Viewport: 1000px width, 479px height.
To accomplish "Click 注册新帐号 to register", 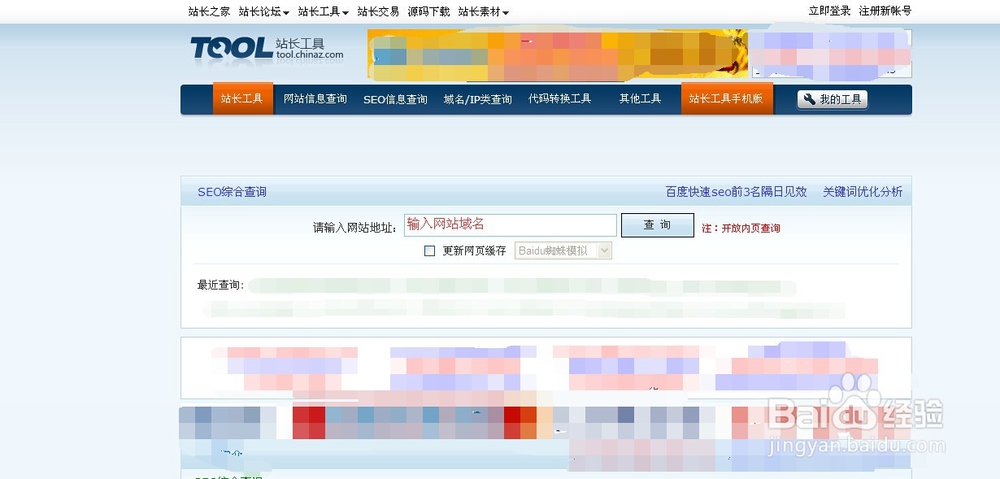I will [x=885, y=11].
